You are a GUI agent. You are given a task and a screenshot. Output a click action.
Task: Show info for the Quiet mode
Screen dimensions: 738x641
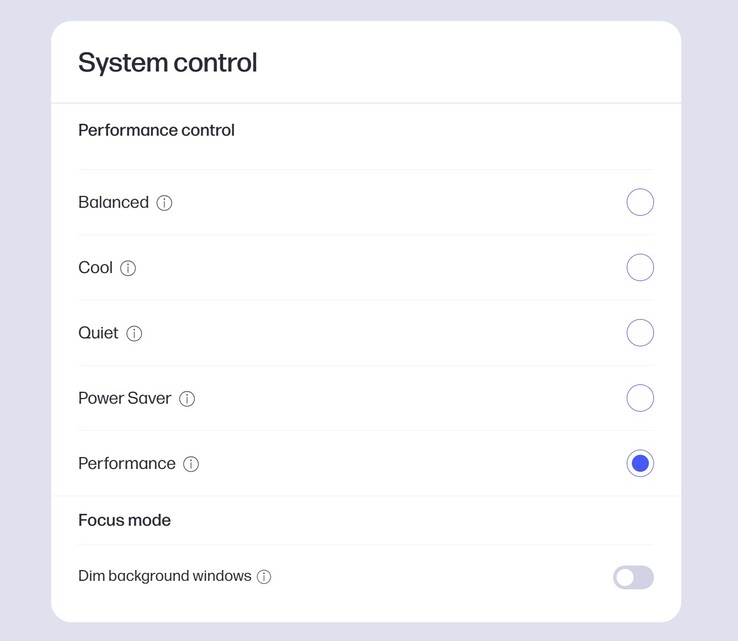[x=134, y=333]
